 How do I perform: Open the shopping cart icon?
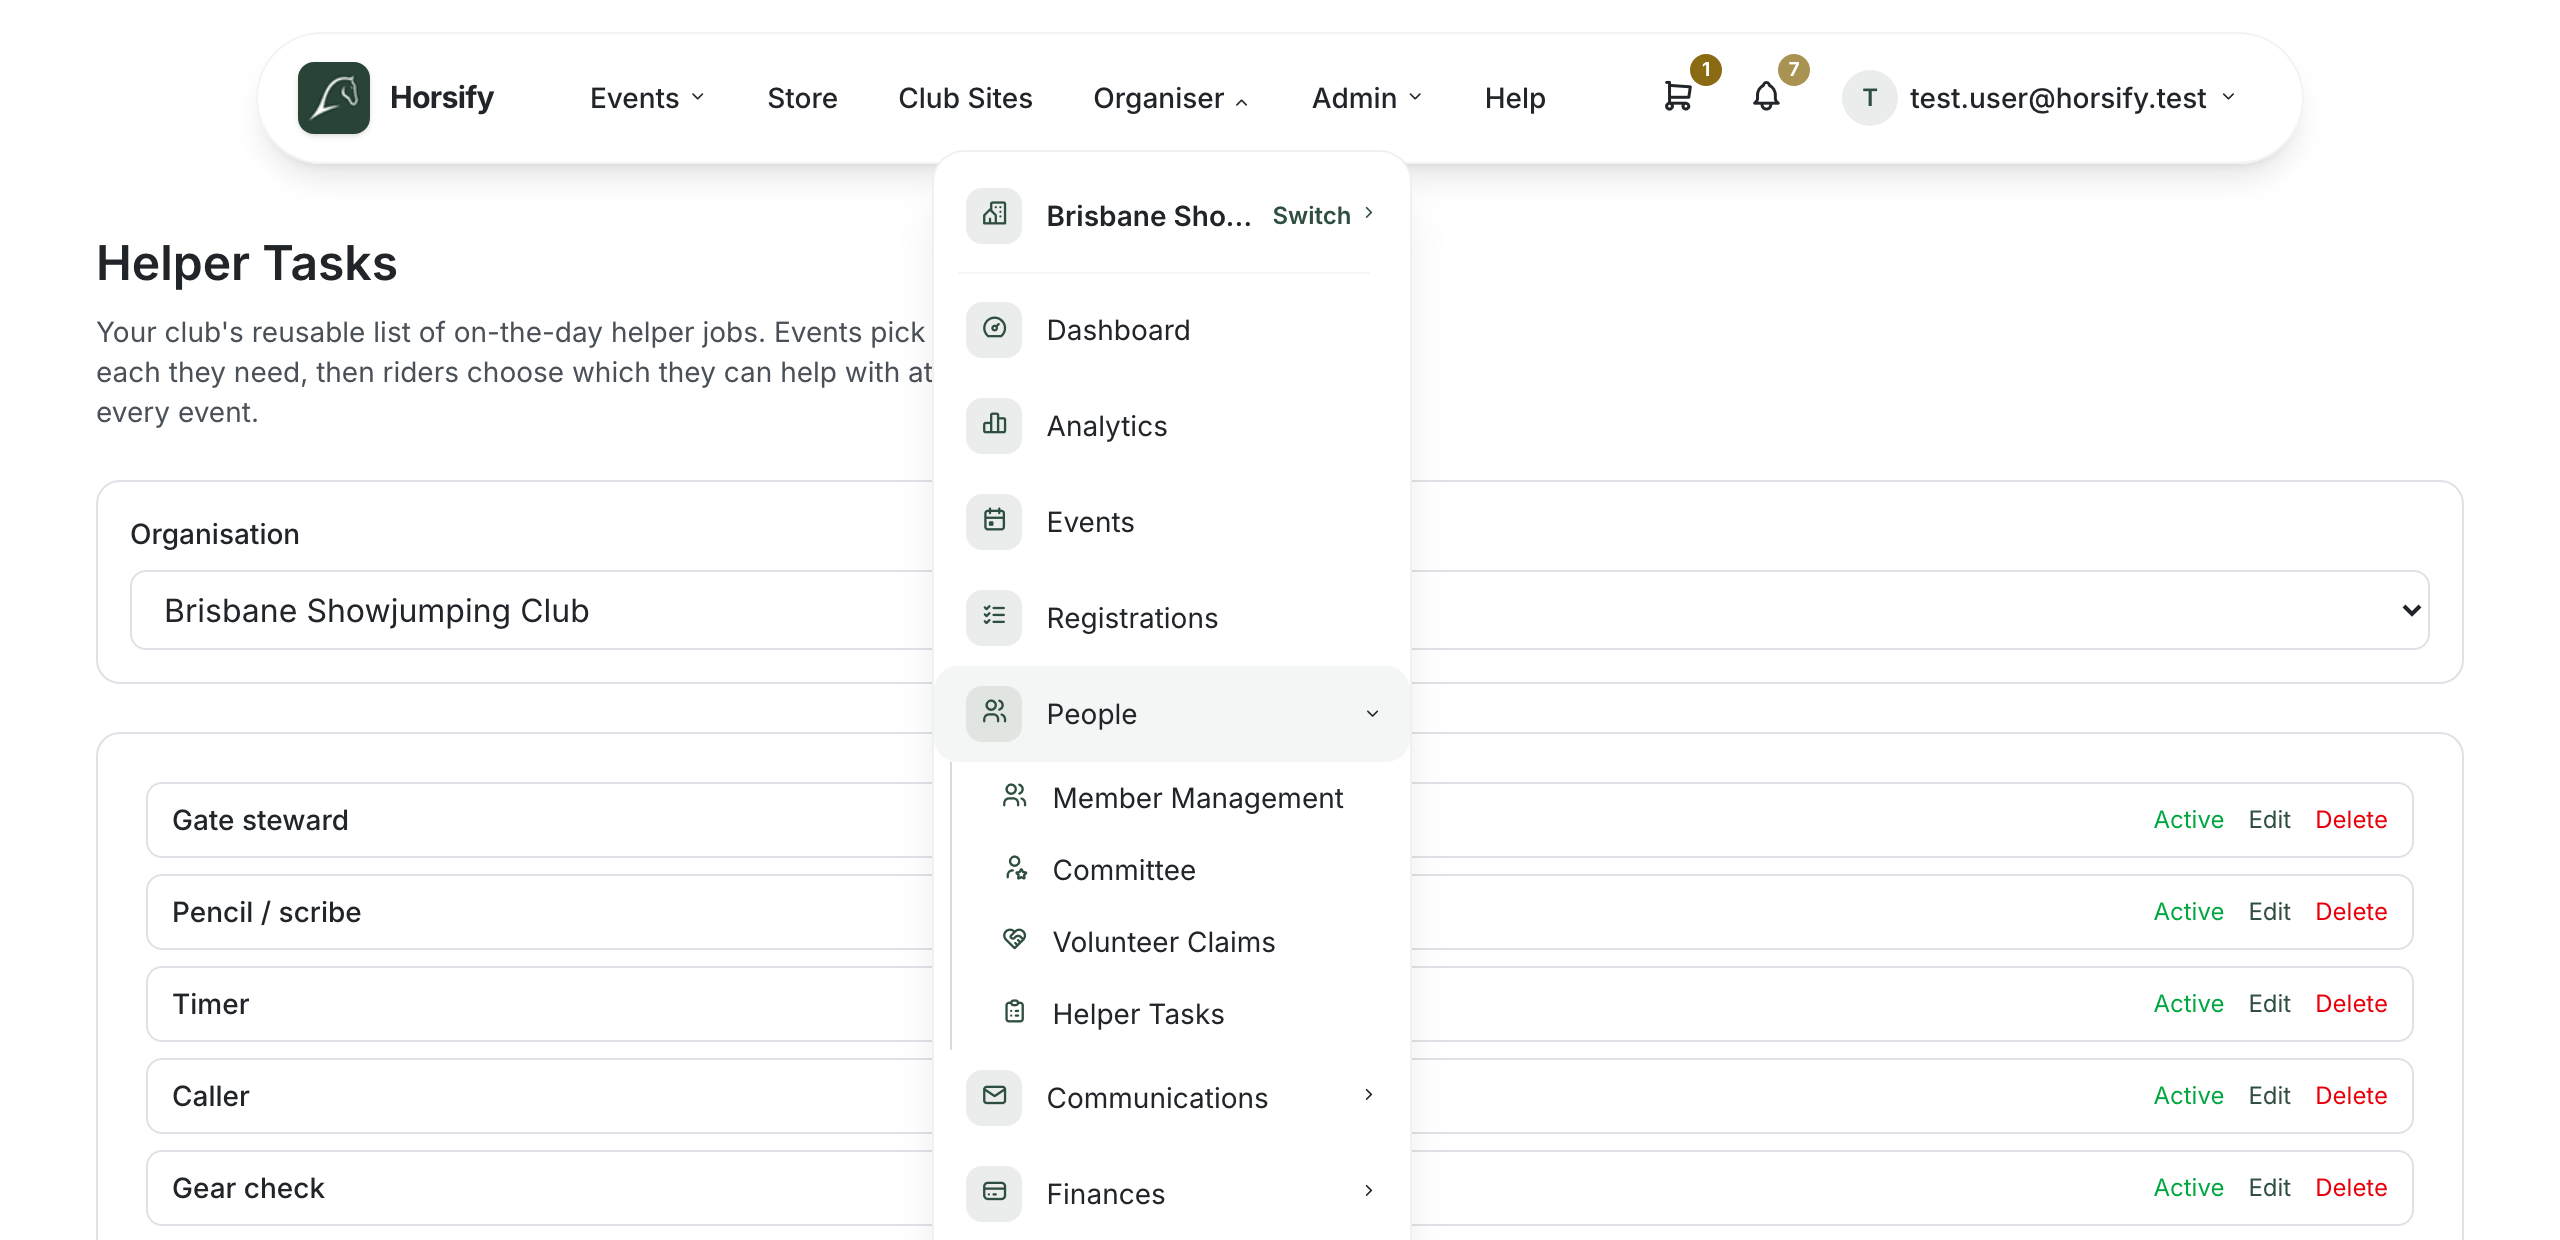pos(1677,97)
